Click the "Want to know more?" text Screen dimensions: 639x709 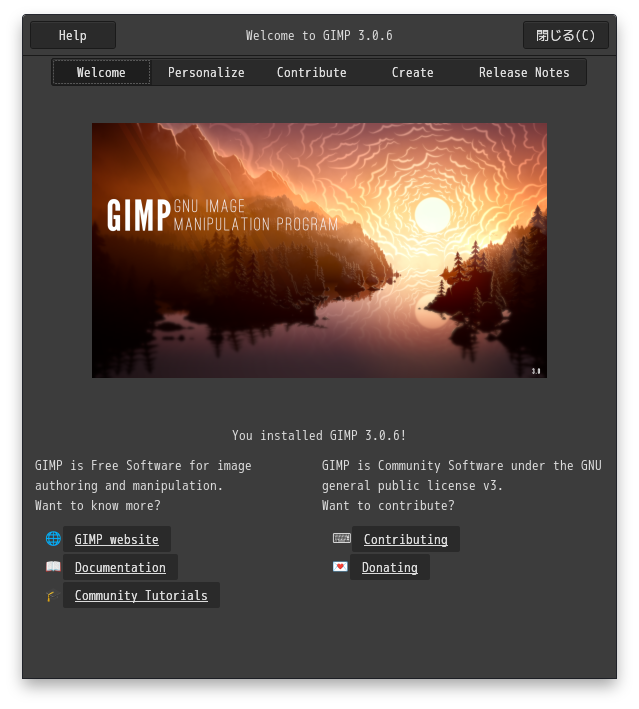[x=98, y=506]
